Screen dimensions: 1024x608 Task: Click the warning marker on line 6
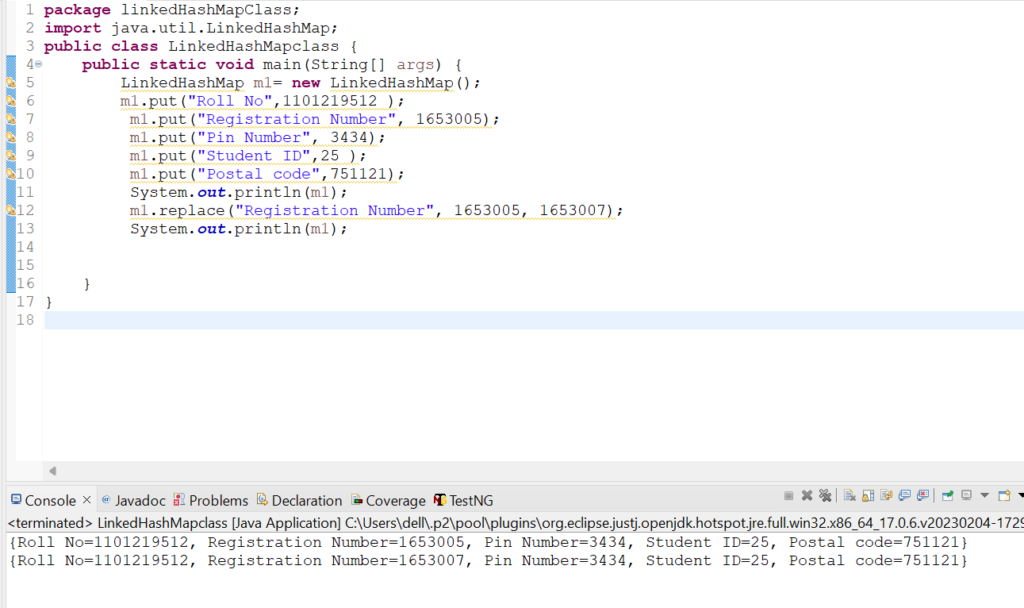10,101
